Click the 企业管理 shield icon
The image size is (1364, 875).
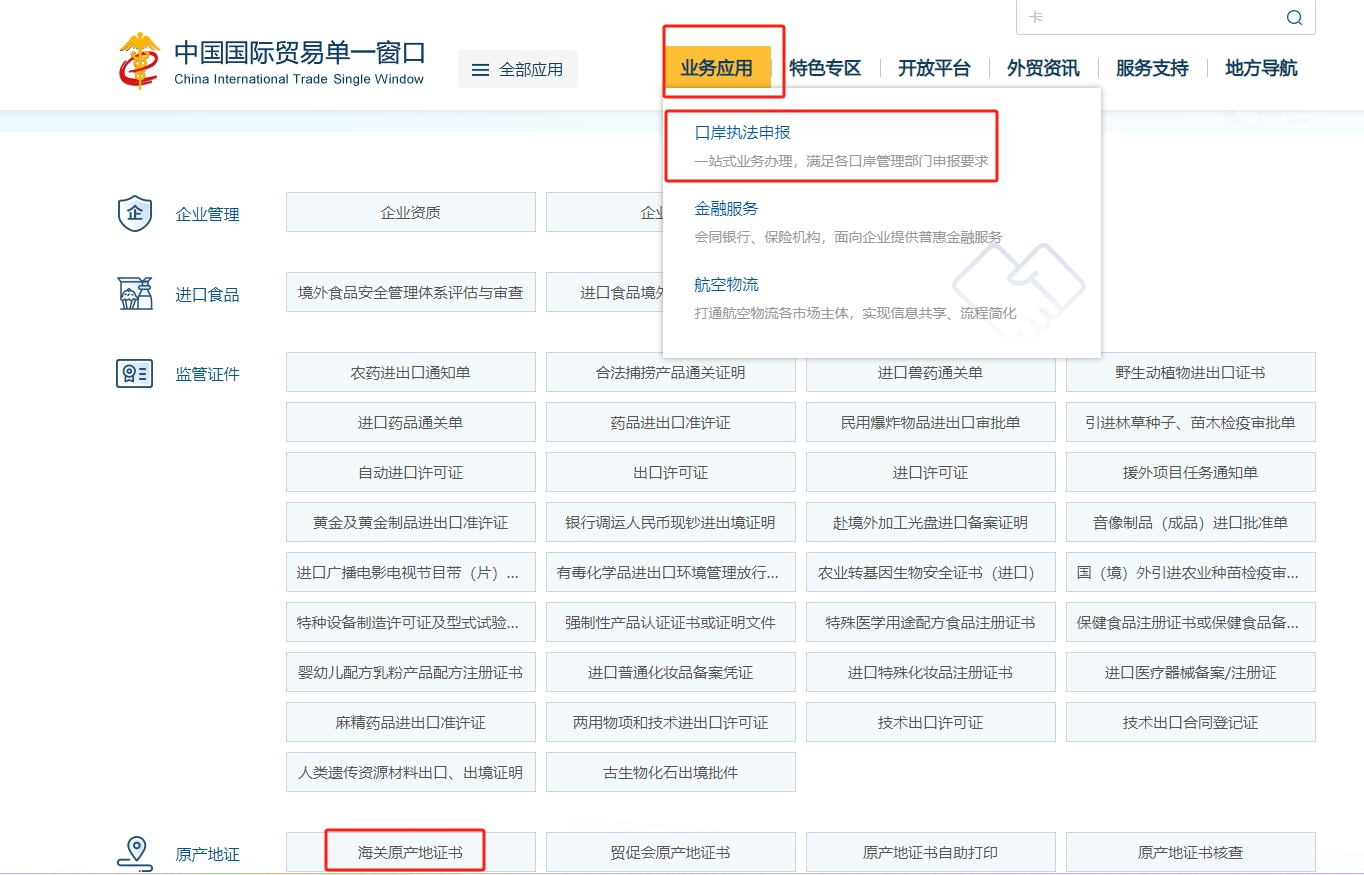click(x=135, y=213)
